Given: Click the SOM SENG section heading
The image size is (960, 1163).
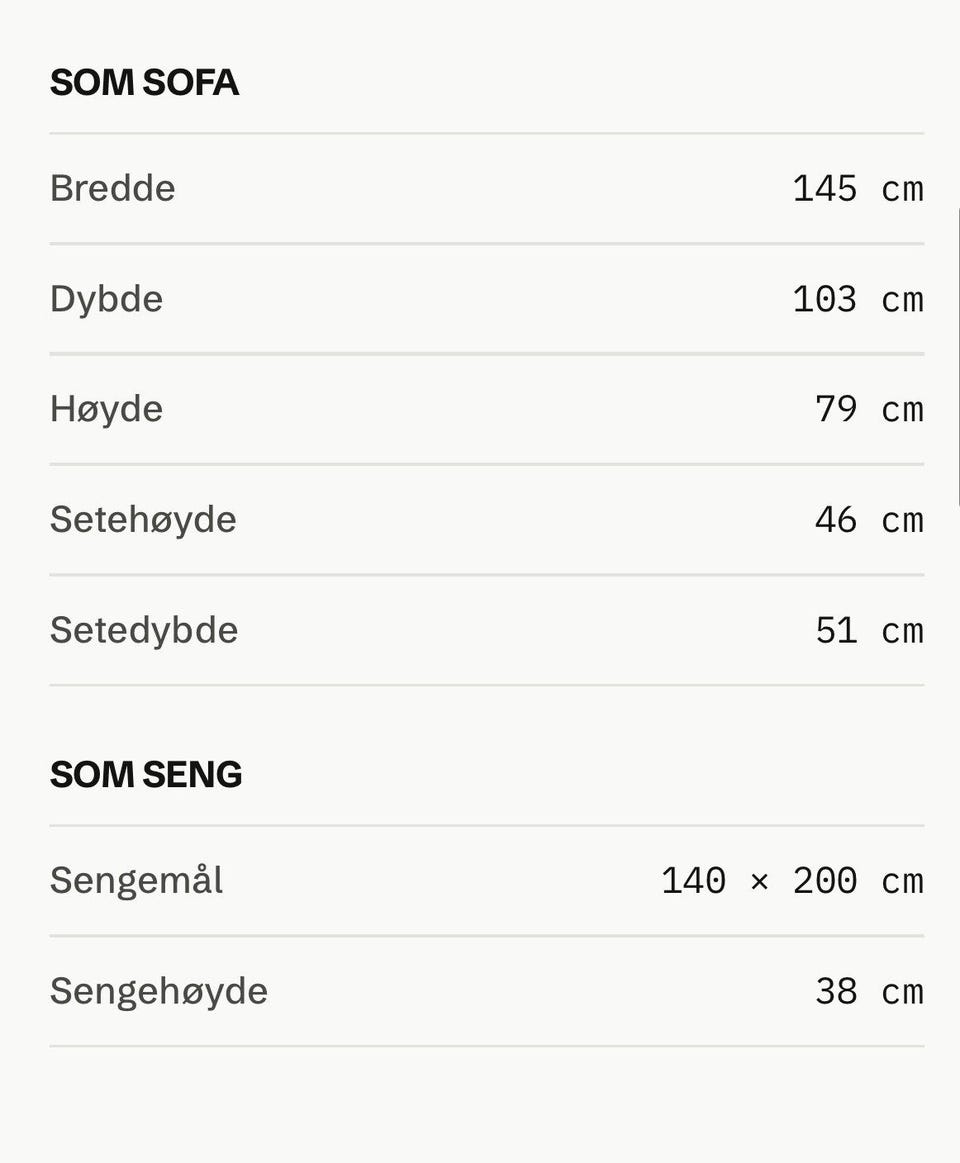Looking at the screenshot, I should point(146,774).
